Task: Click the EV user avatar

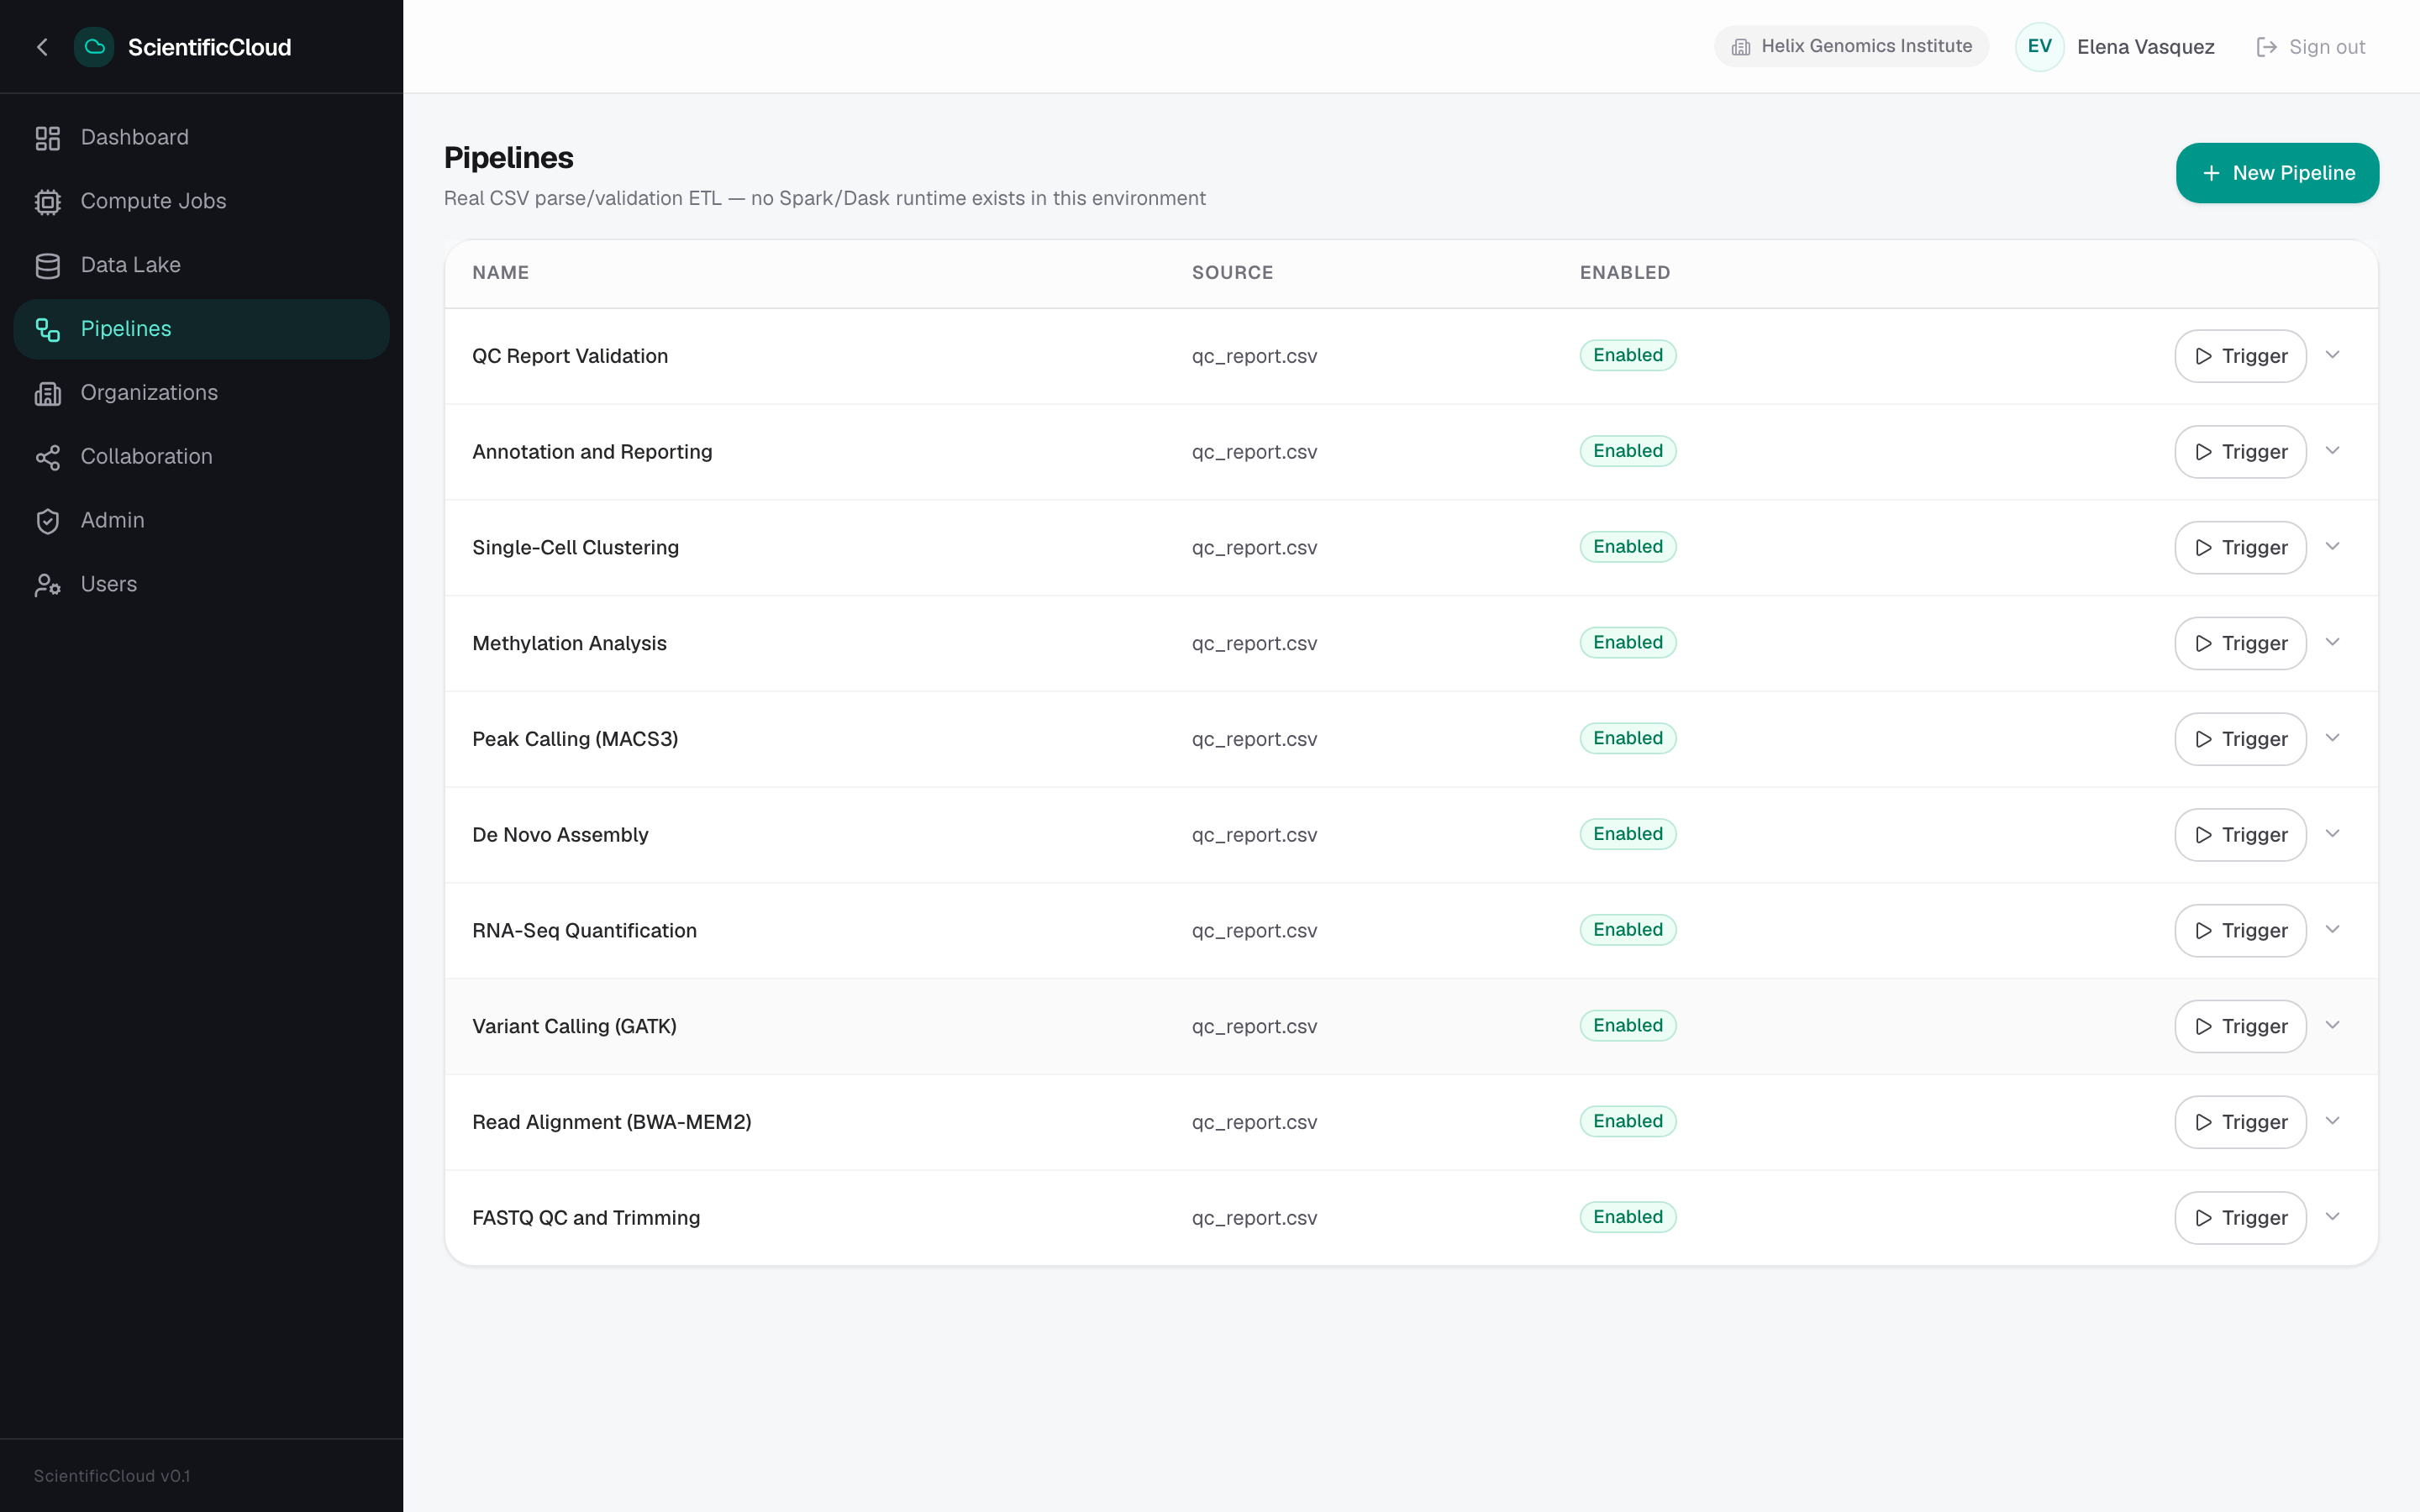Action: [2040, 47]
